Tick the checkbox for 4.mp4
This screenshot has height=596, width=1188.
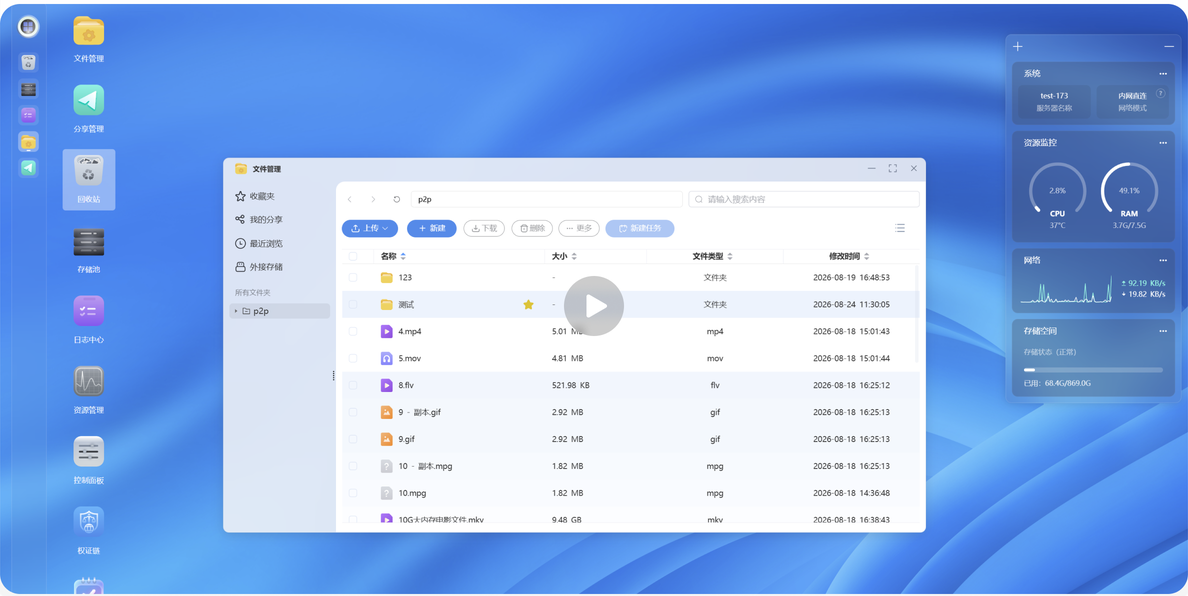pos(352,331)
